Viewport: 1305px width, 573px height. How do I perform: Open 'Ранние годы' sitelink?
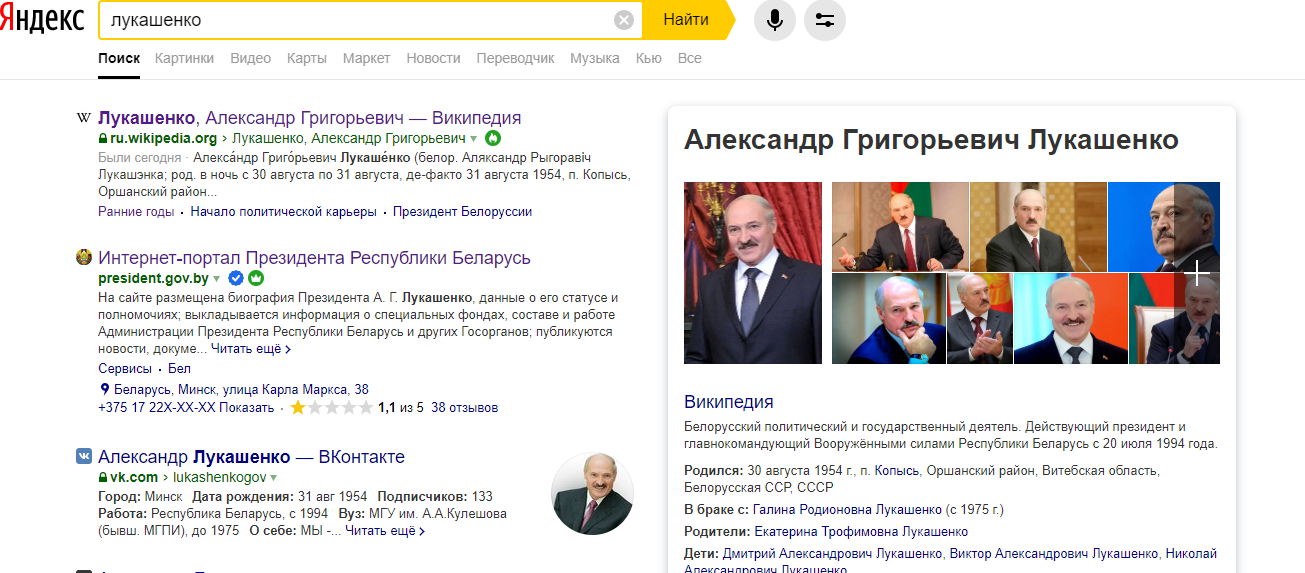136,212
